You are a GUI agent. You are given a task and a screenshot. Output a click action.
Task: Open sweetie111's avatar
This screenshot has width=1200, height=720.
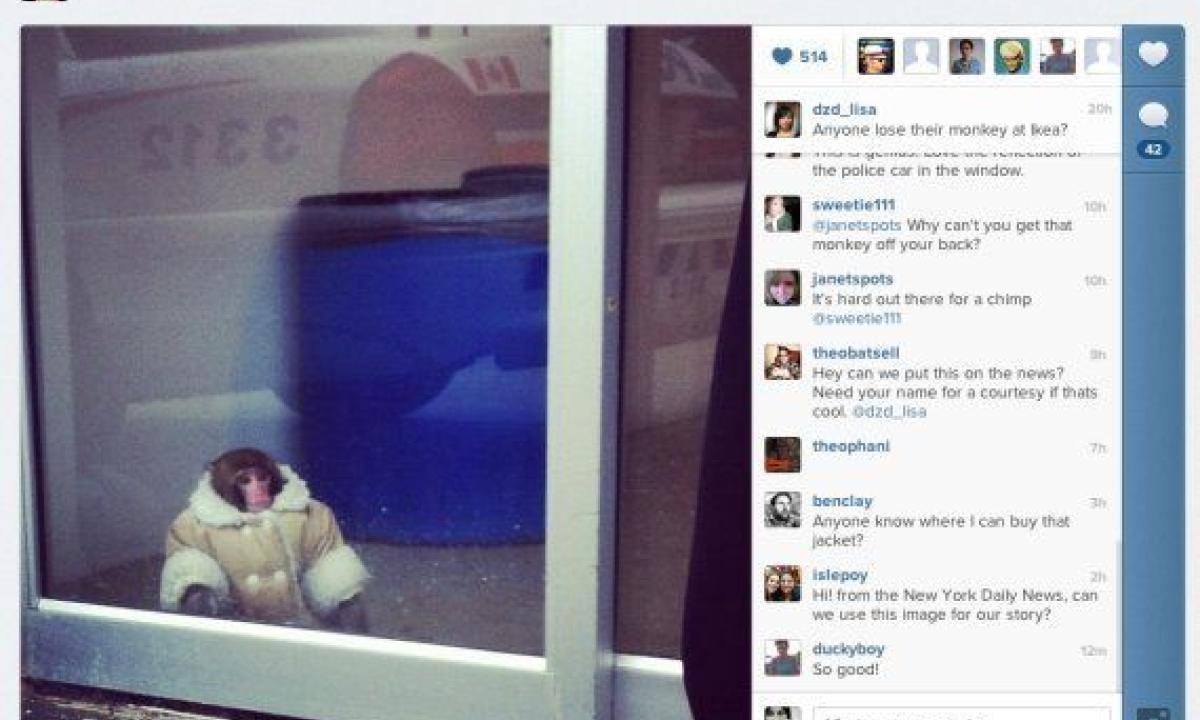(782, 214)
